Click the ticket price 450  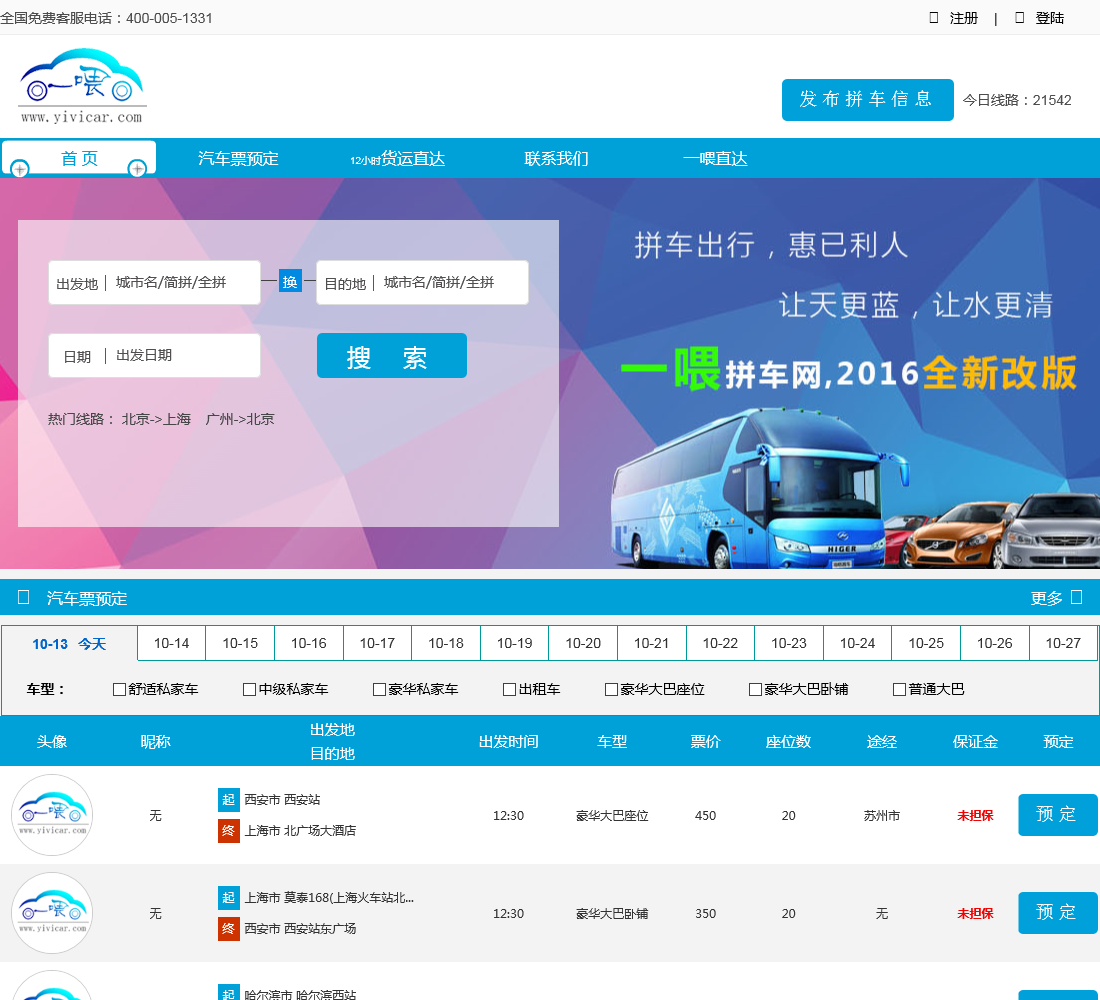click(705, 815)
